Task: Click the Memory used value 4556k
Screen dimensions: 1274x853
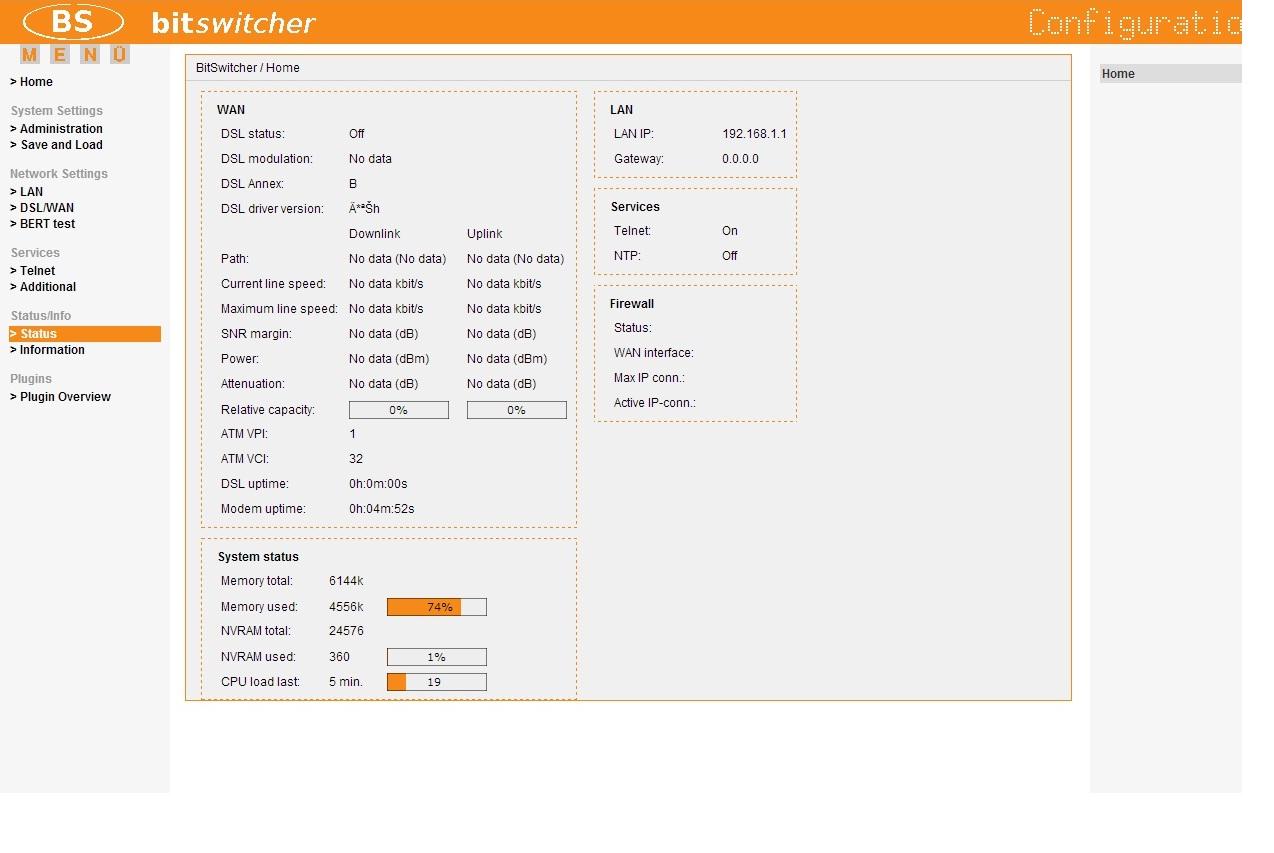Action: (346, 607)
